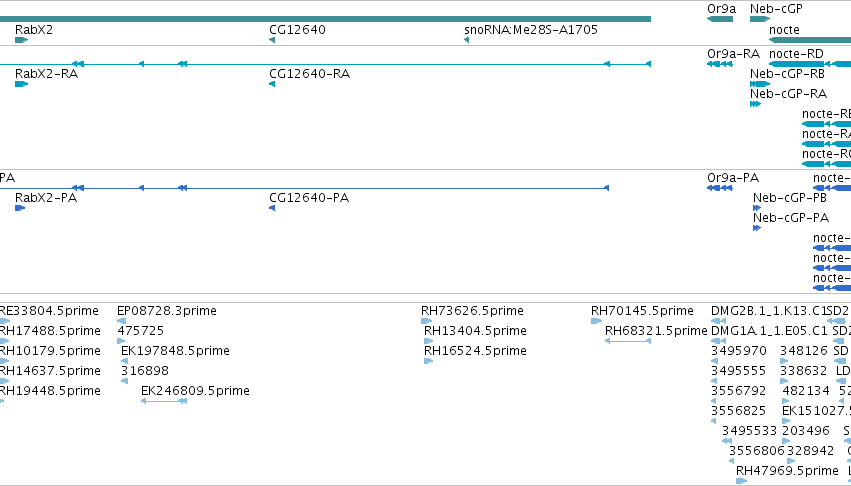Select the long teal gene span bar
Image resolution: width=851 pixels, height=486 pixels.
click(x=325, y=19)
